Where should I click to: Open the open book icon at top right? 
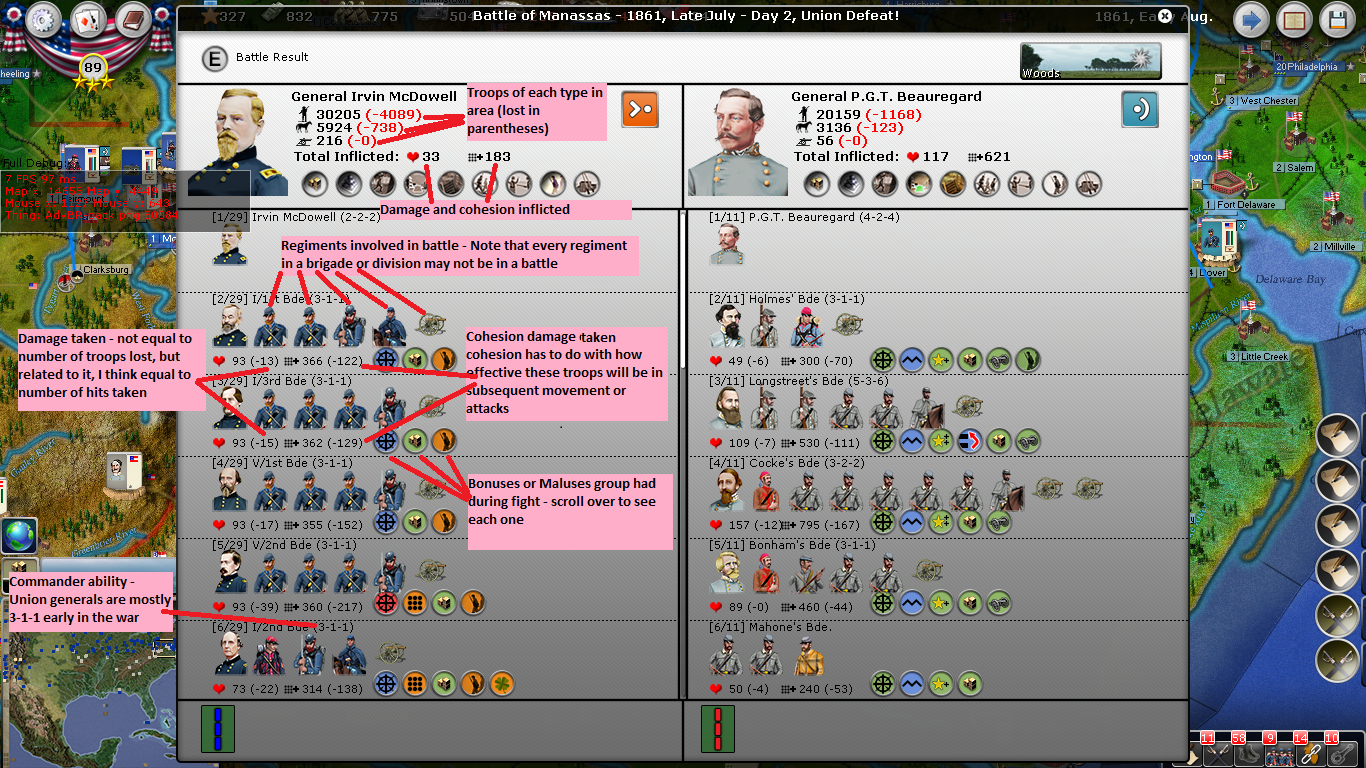click(1294, 19)
